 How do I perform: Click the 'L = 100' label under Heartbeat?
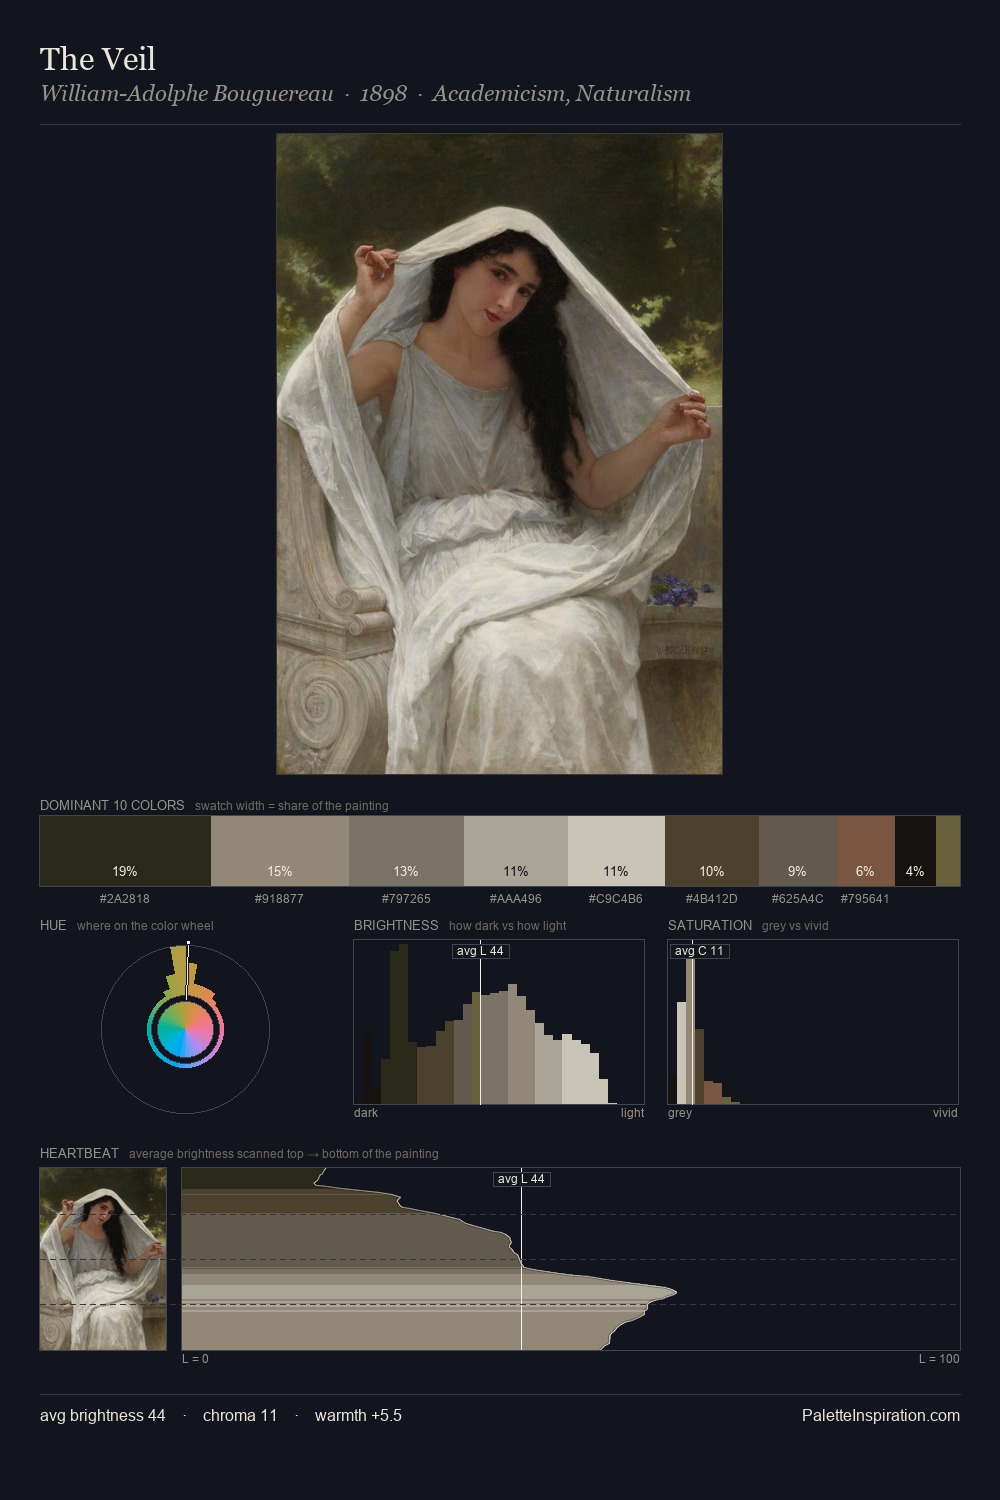[x=939, y=1359]
